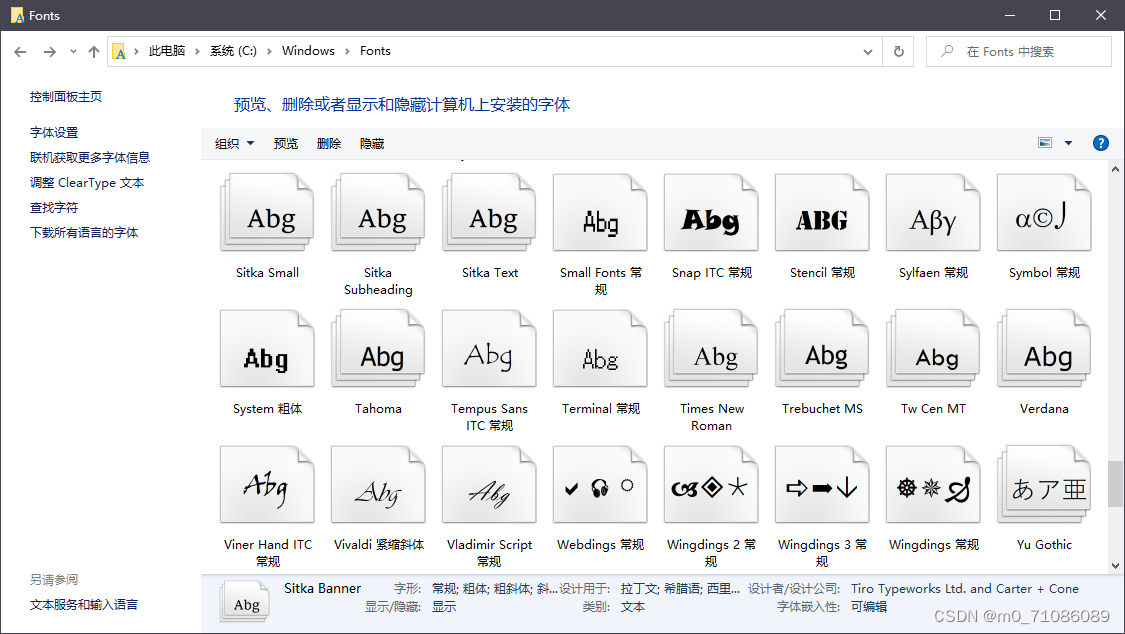
Task: Expand the 组织 dropdown menu
Action: tap(235, 144)
